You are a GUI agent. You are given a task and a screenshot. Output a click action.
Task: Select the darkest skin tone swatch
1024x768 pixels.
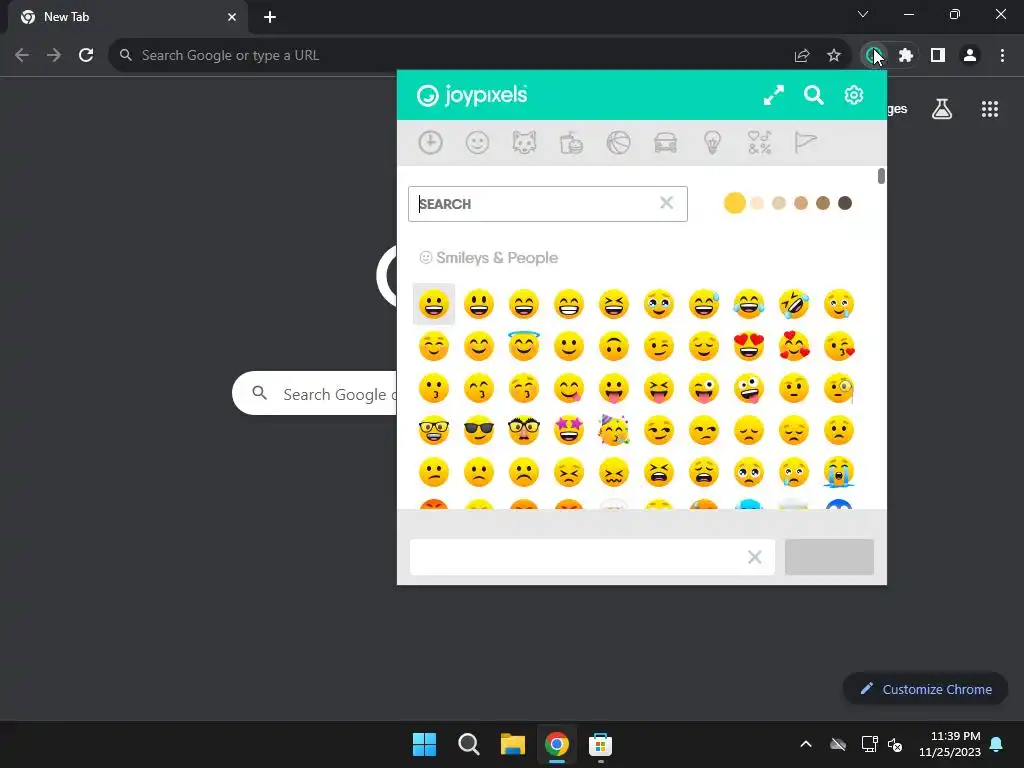tap(845, 203)
